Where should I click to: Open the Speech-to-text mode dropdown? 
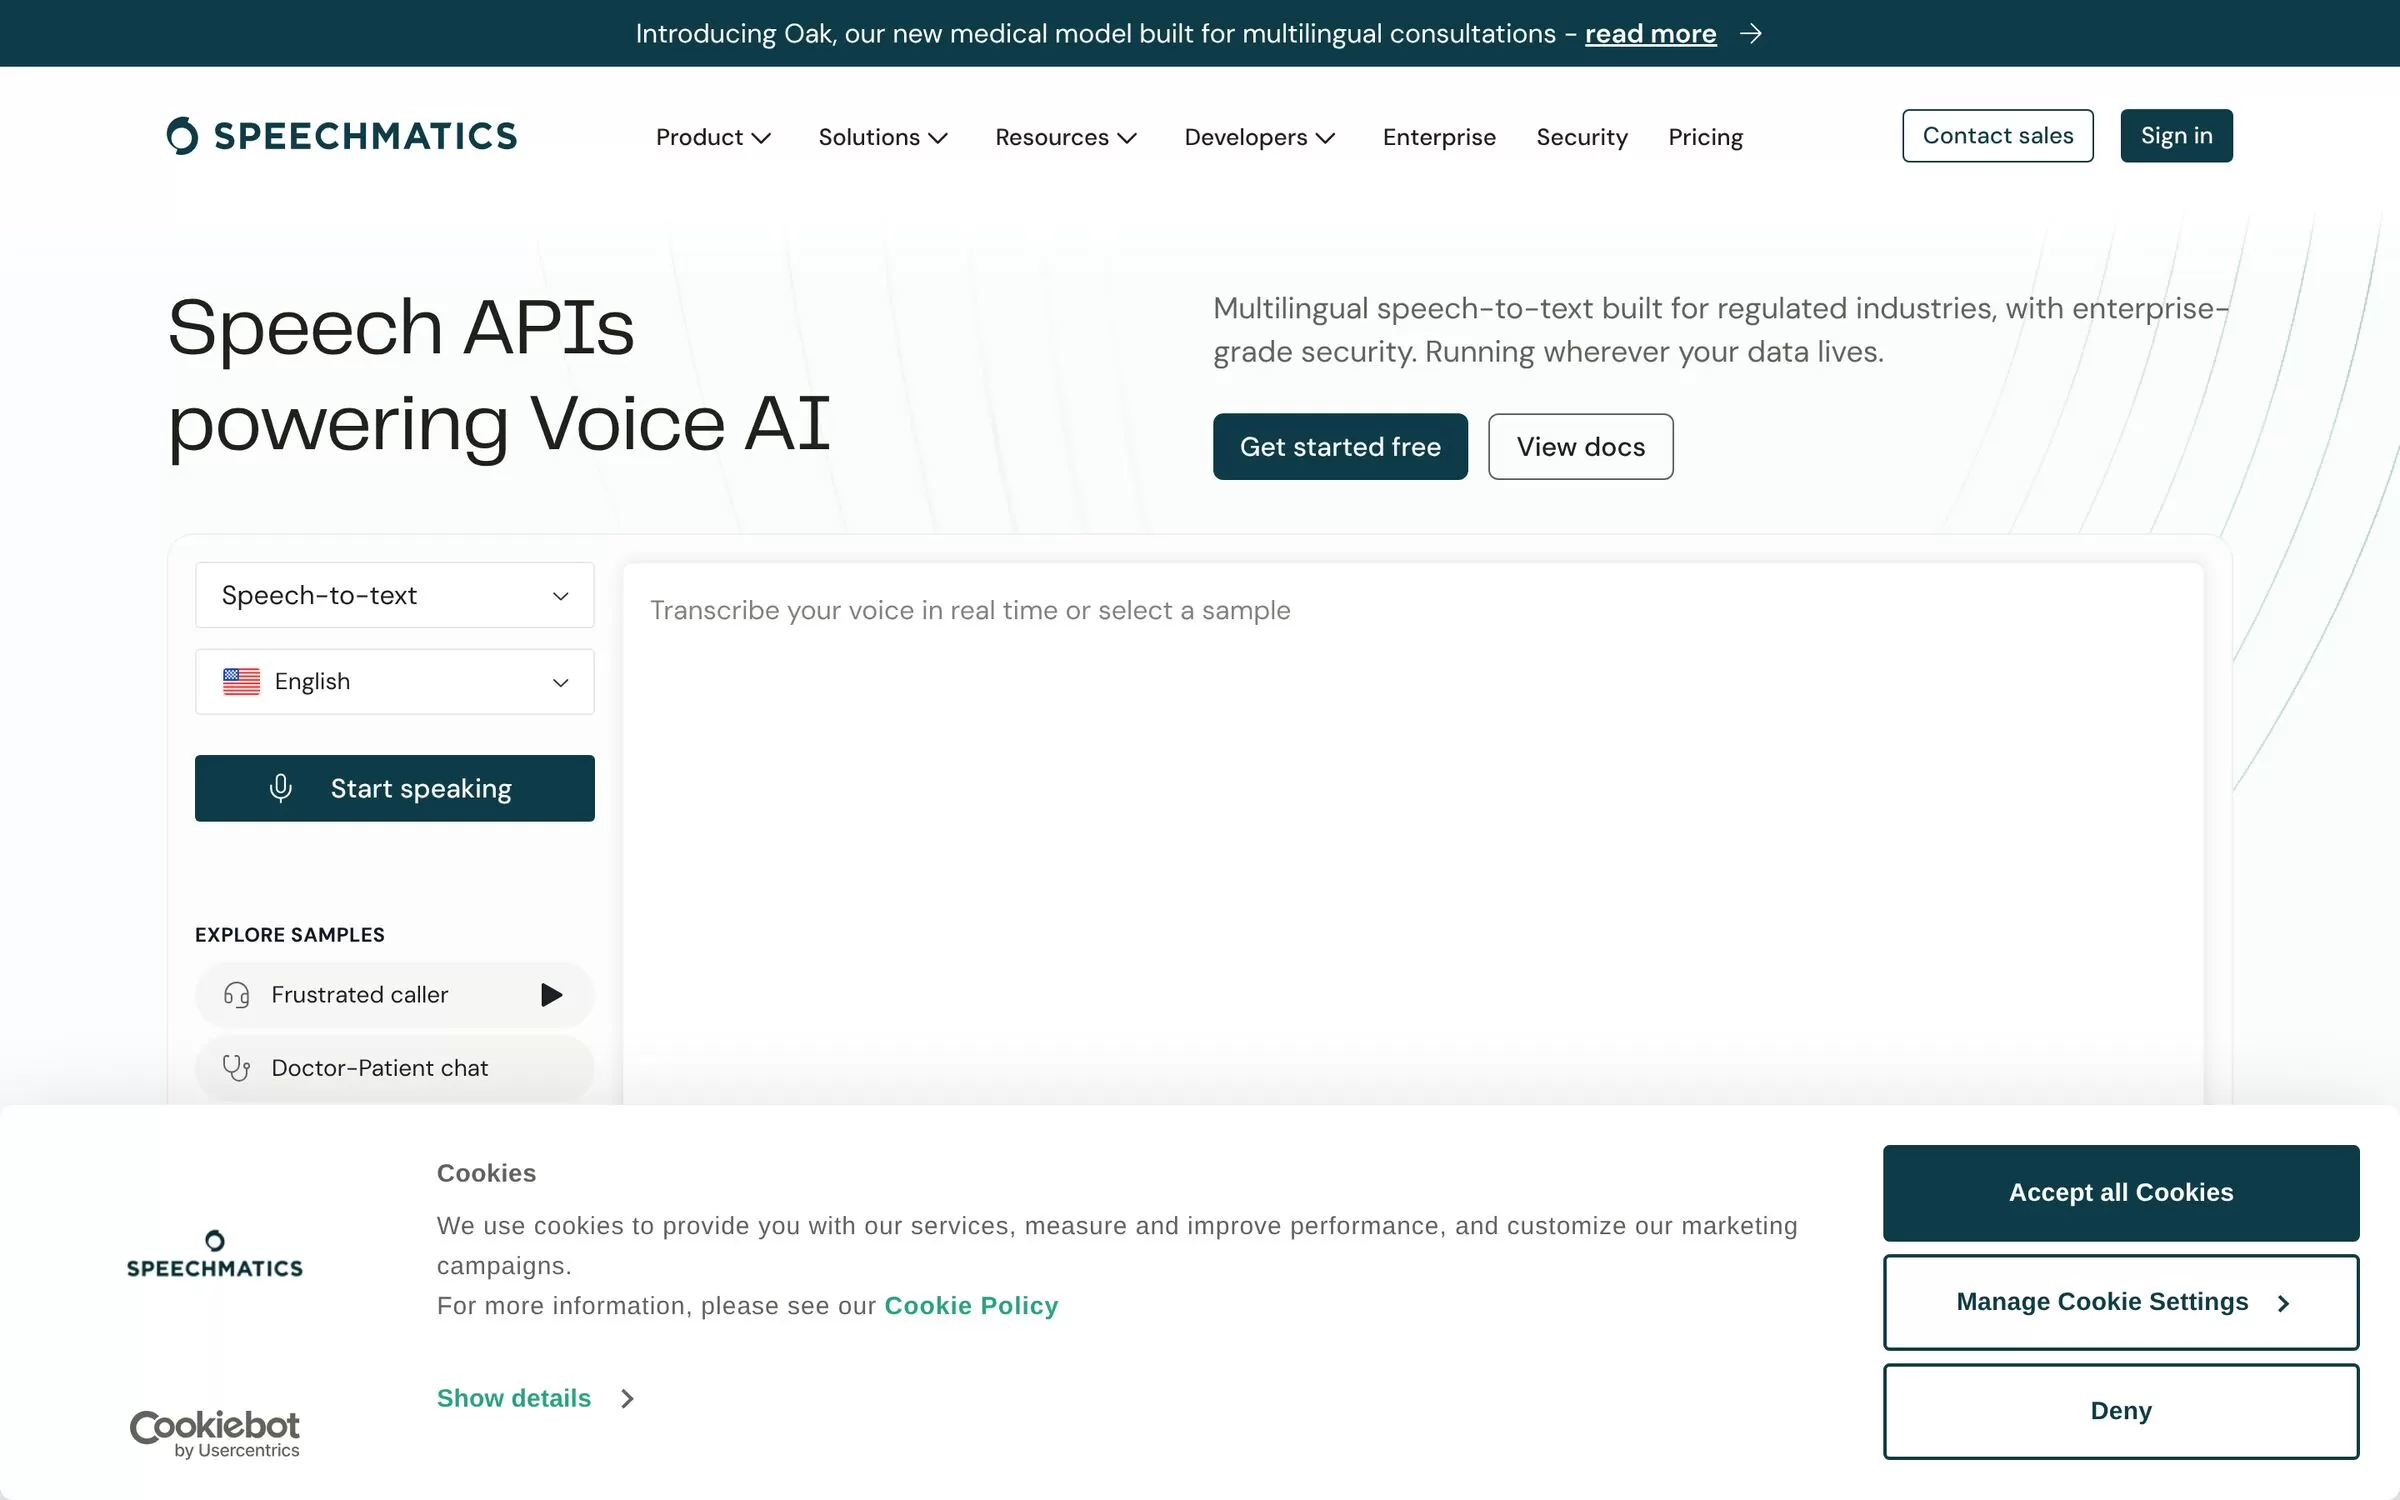395,595
